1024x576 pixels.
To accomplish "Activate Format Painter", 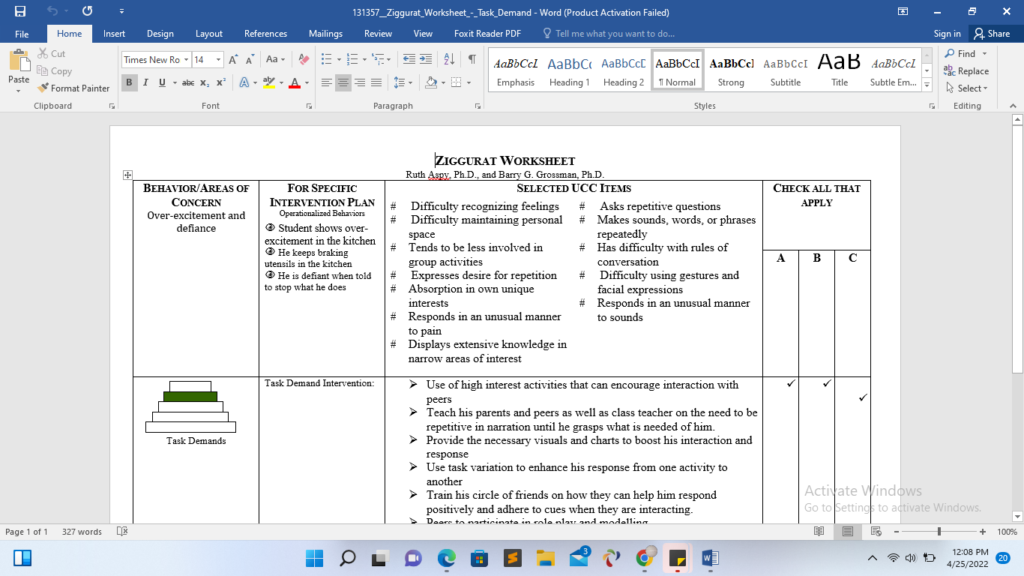I will [73, 88].
